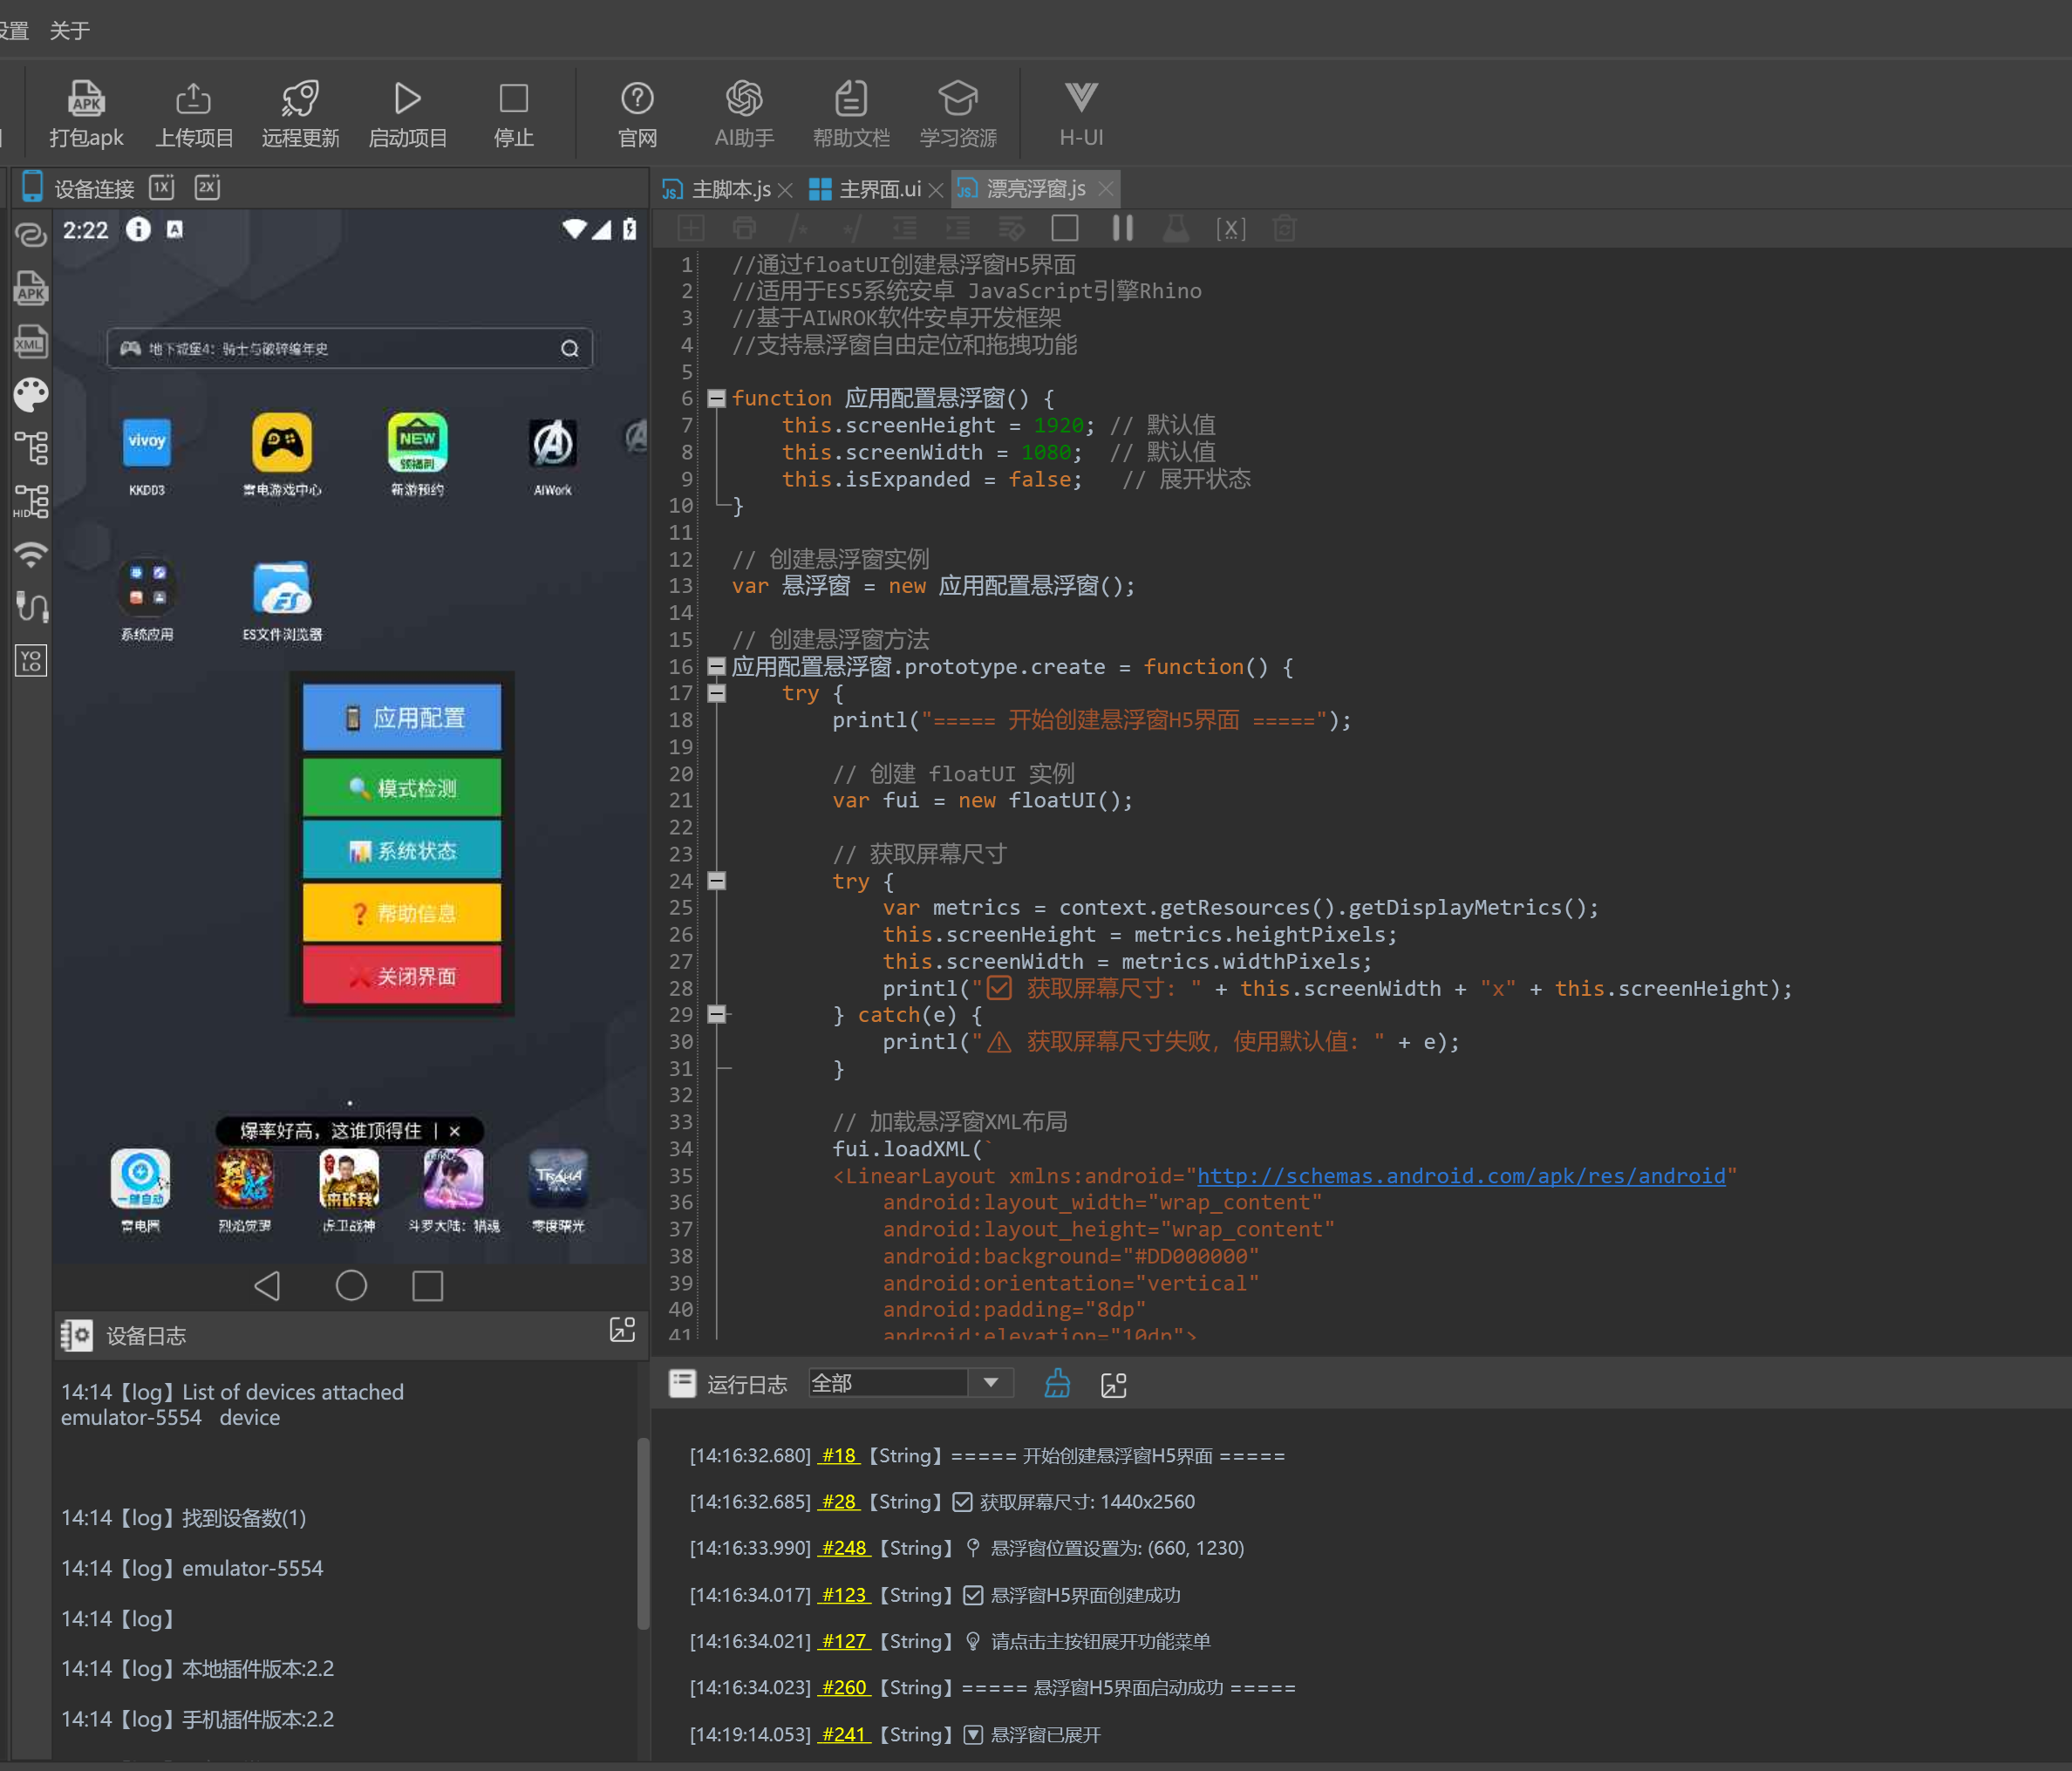
Task: Click the 上传项目 upload icon
Action: (x=193, y=99)
